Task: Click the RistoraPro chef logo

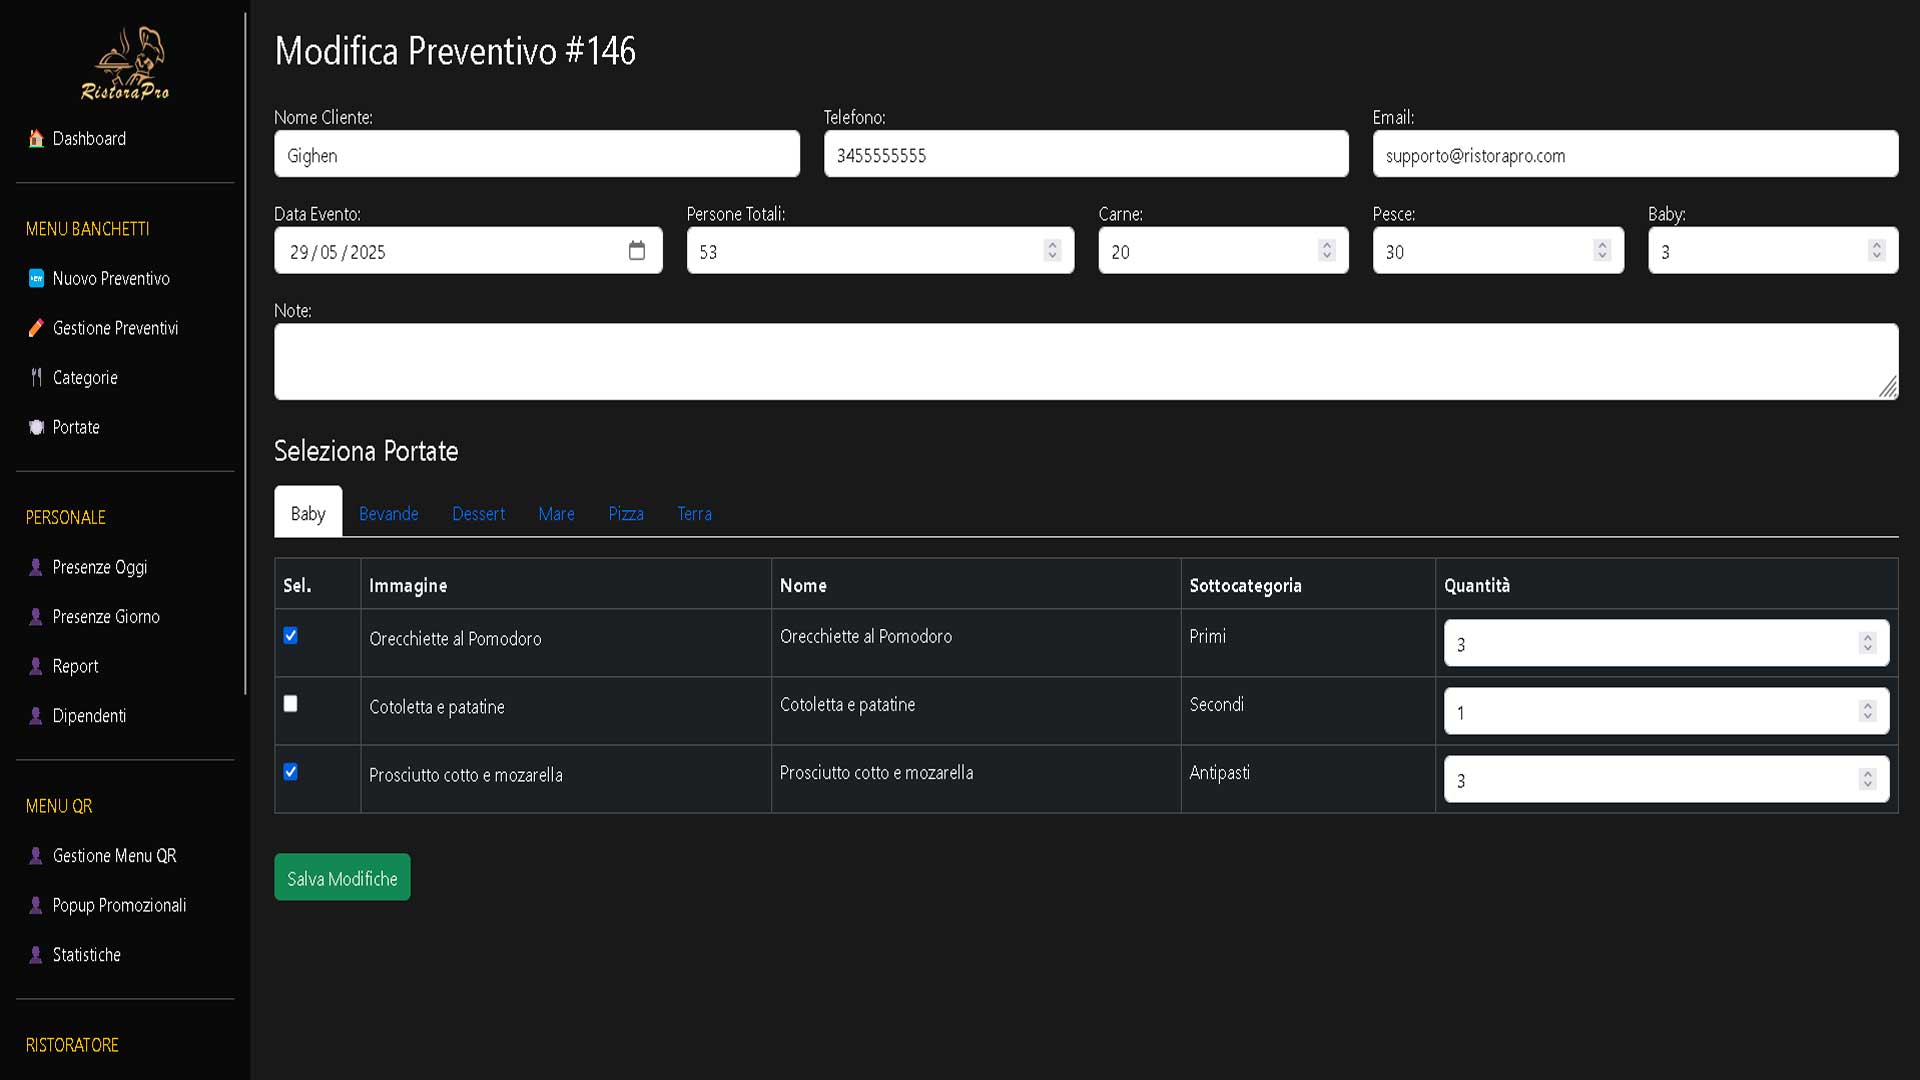Action: (x=125, y=63)
